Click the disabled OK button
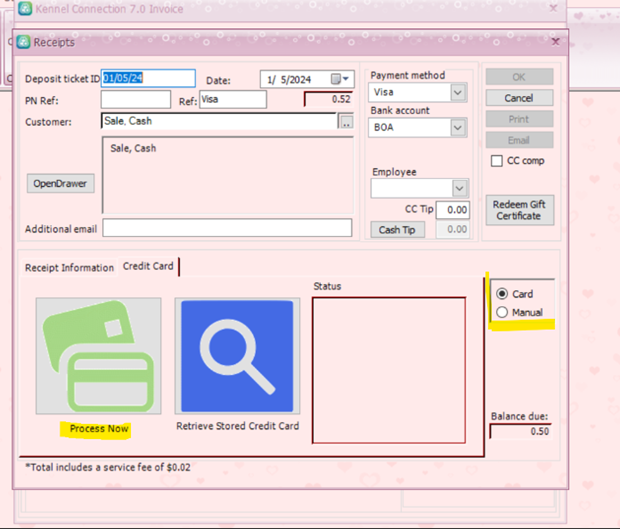 pos(519,77)
